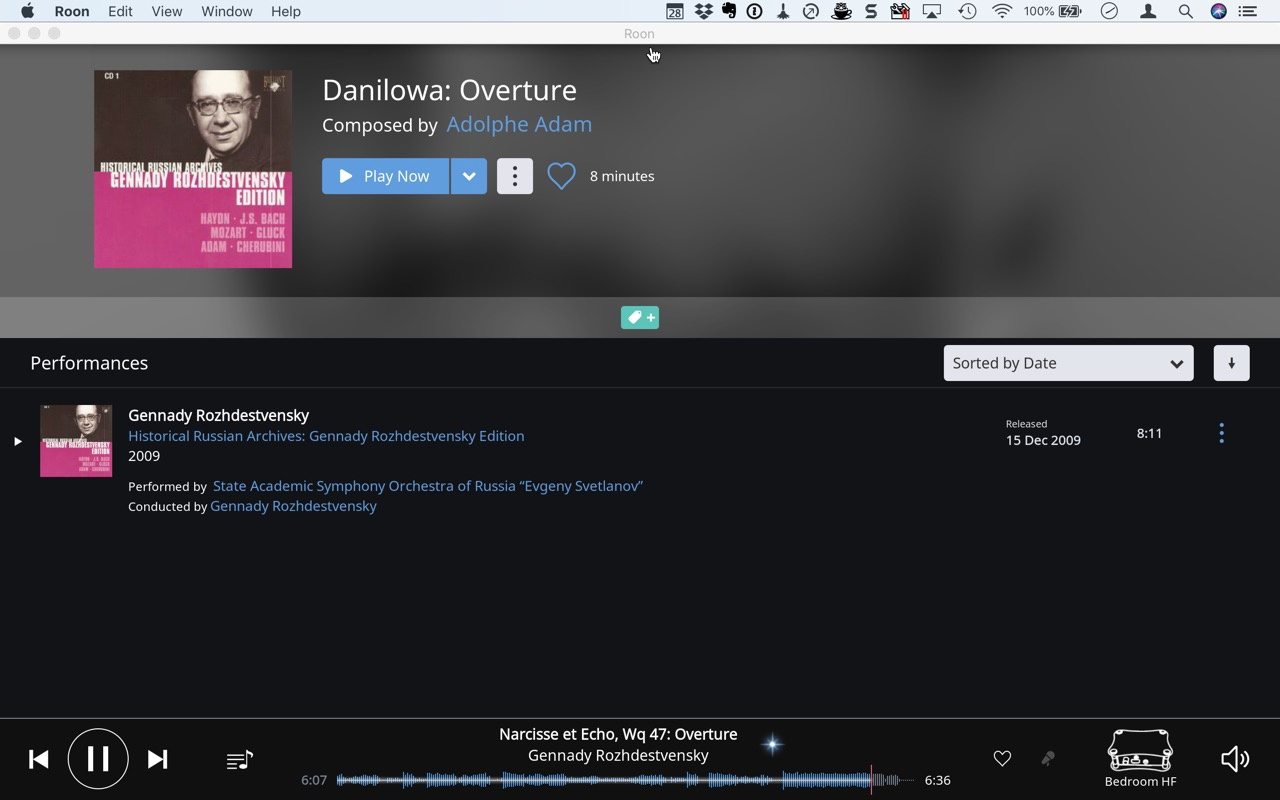This screenshot has width=1280, height=800.
Task: Click the 100% battery status indicator
Action: pos(1053,11)
